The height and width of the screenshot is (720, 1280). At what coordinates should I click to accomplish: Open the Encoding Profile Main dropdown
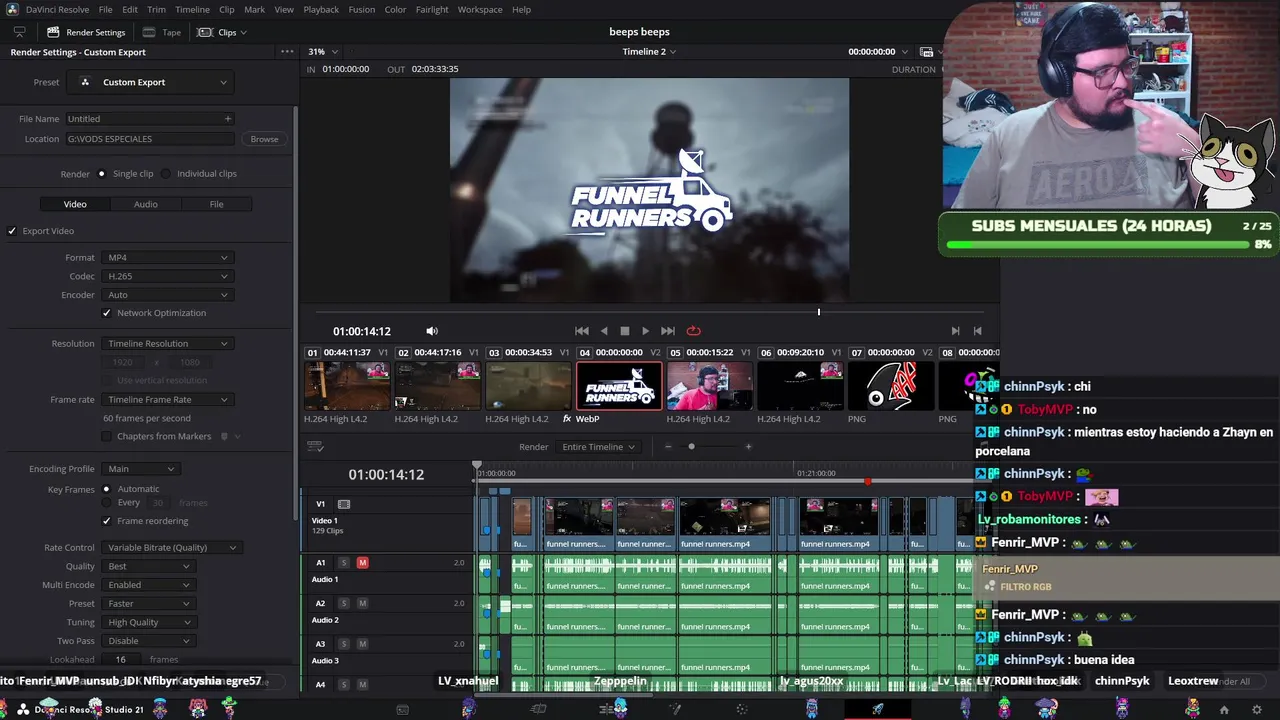coord(140,469)
